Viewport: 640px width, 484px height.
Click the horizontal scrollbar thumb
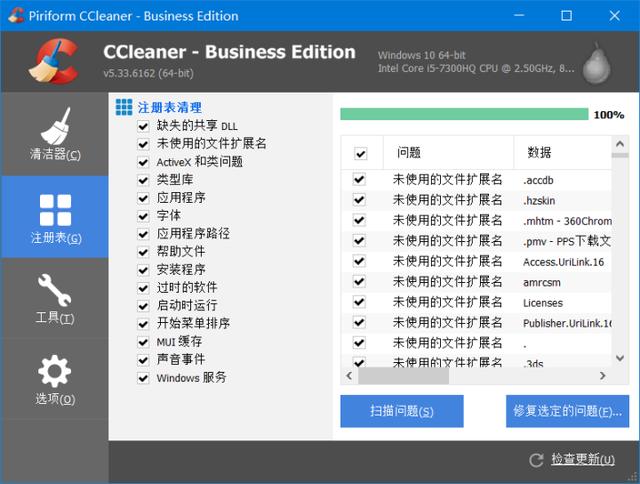pyautogui.click(x=403, y=376)
